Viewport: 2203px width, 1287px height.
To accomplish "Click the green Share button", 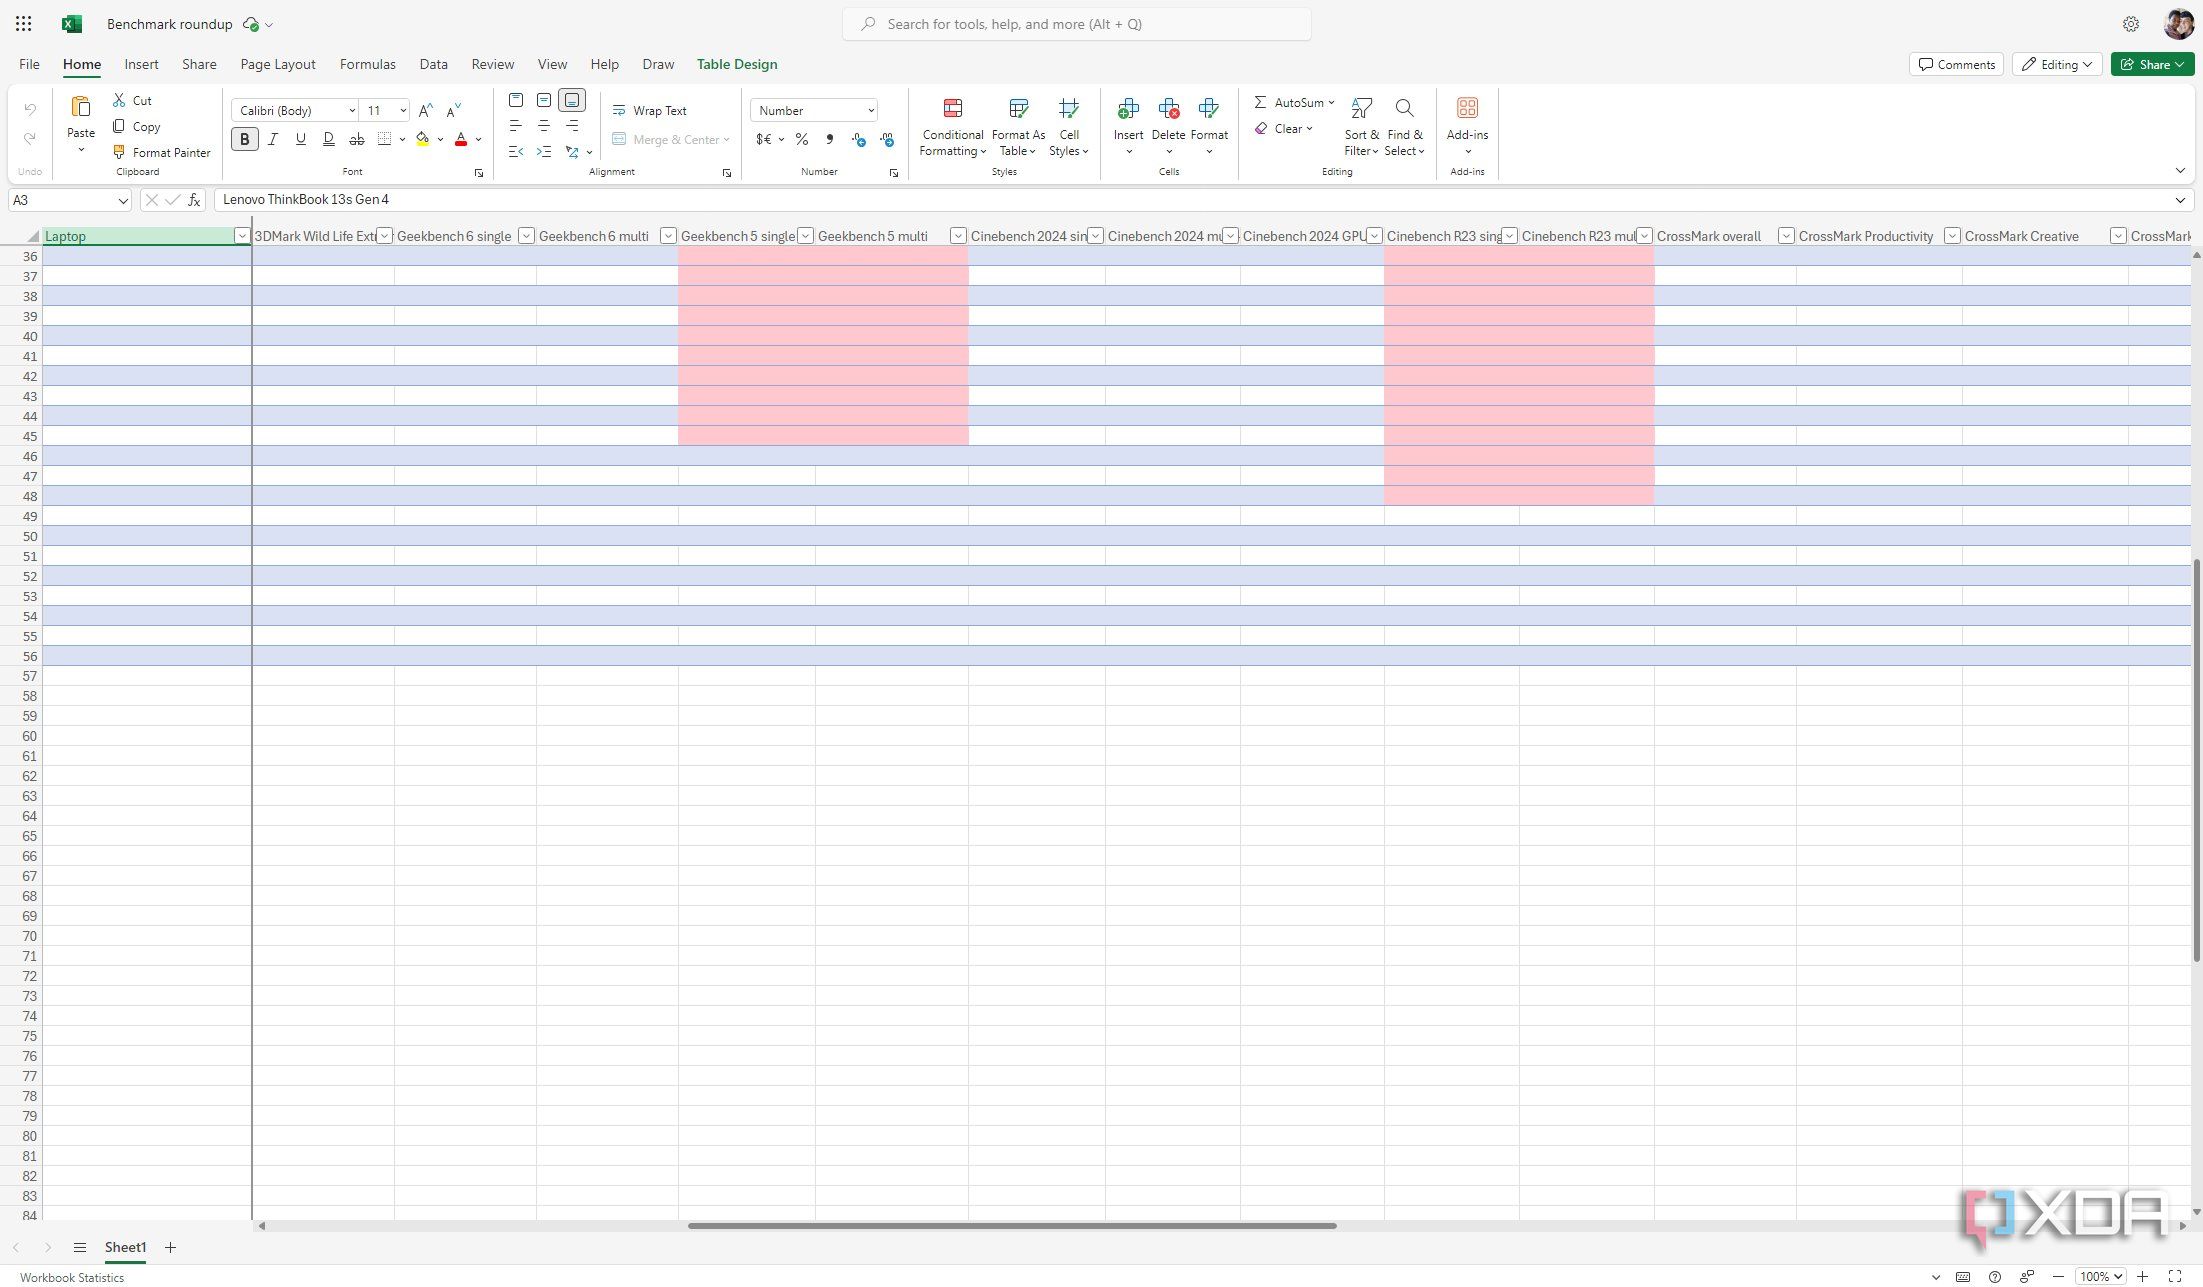I will pyautogui.click(x=2152, y=64).
